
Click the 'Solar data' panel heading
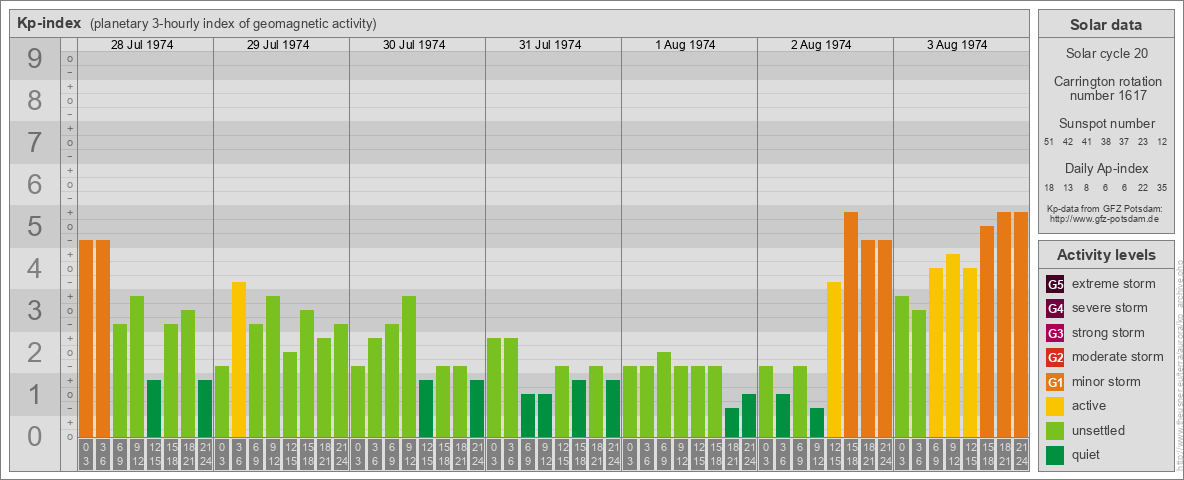(x=1105, y=25)
